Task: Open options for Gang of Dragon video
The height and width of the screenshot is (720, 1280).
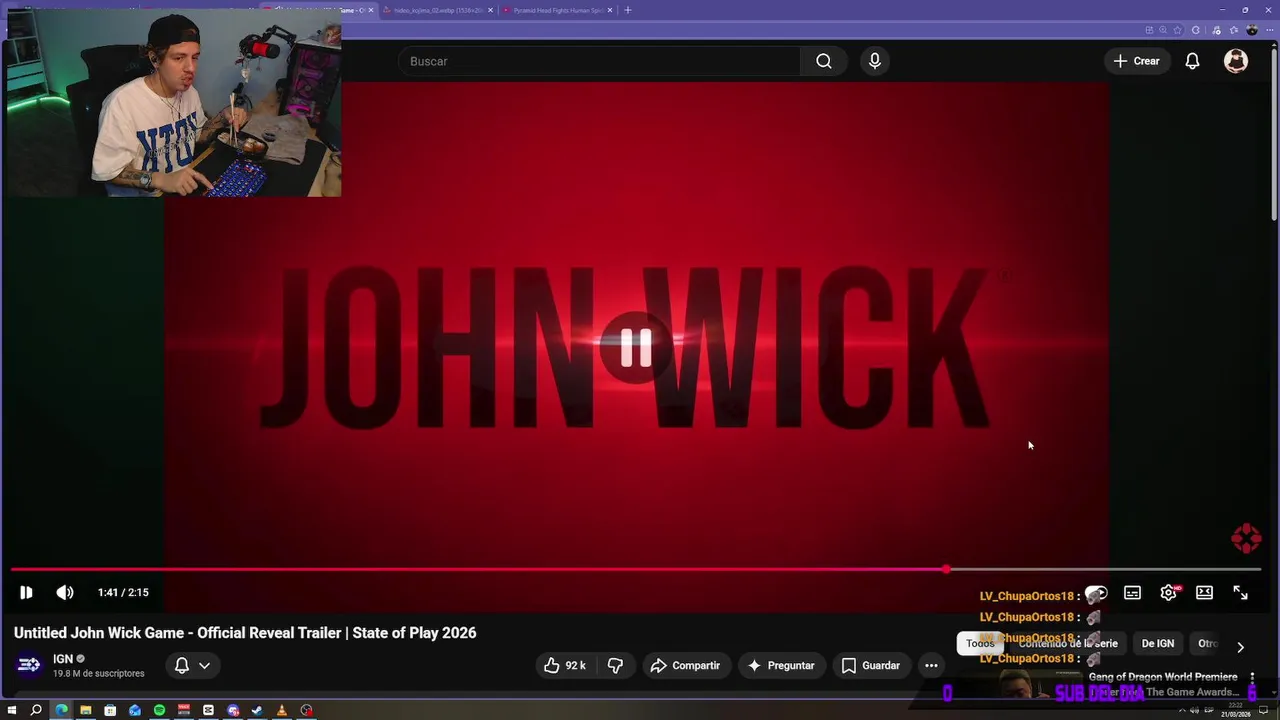Action: coord(1252,678)
